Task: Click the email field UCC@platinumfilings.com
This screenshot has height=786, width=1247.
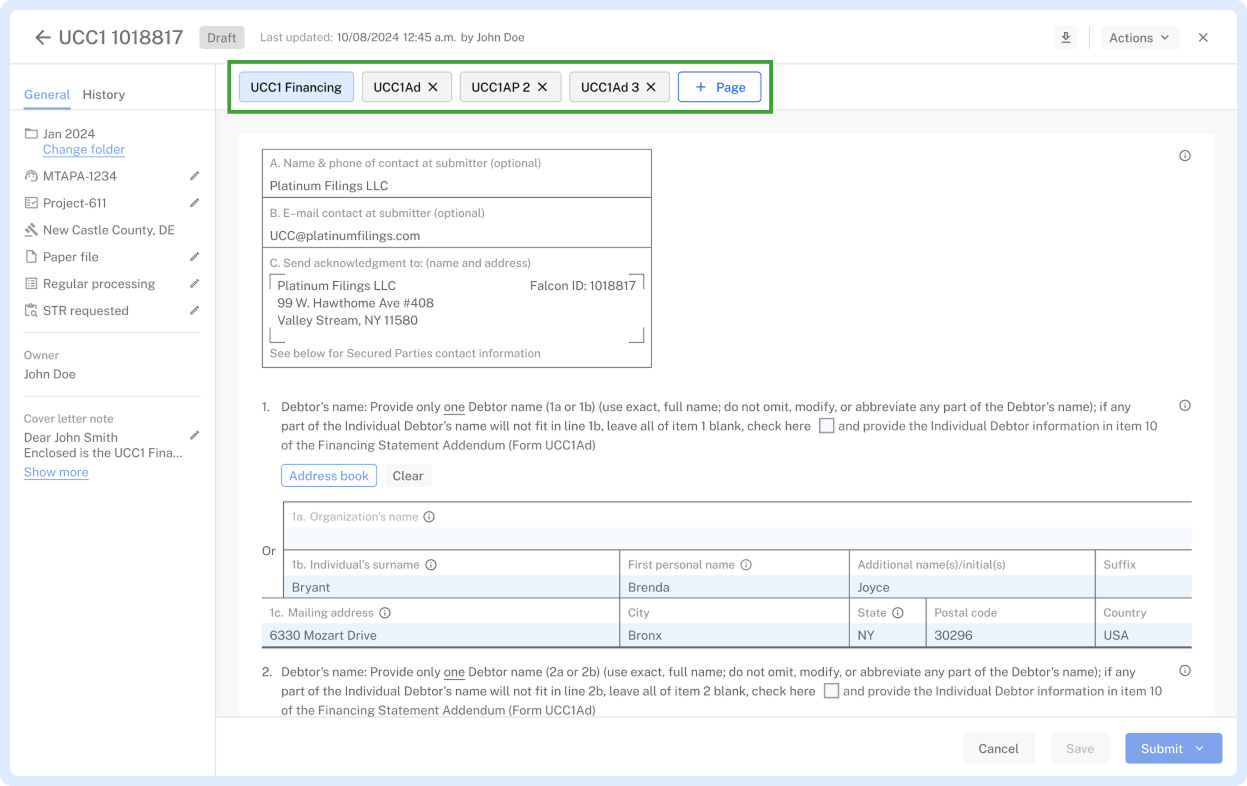Action: (457, 236)
